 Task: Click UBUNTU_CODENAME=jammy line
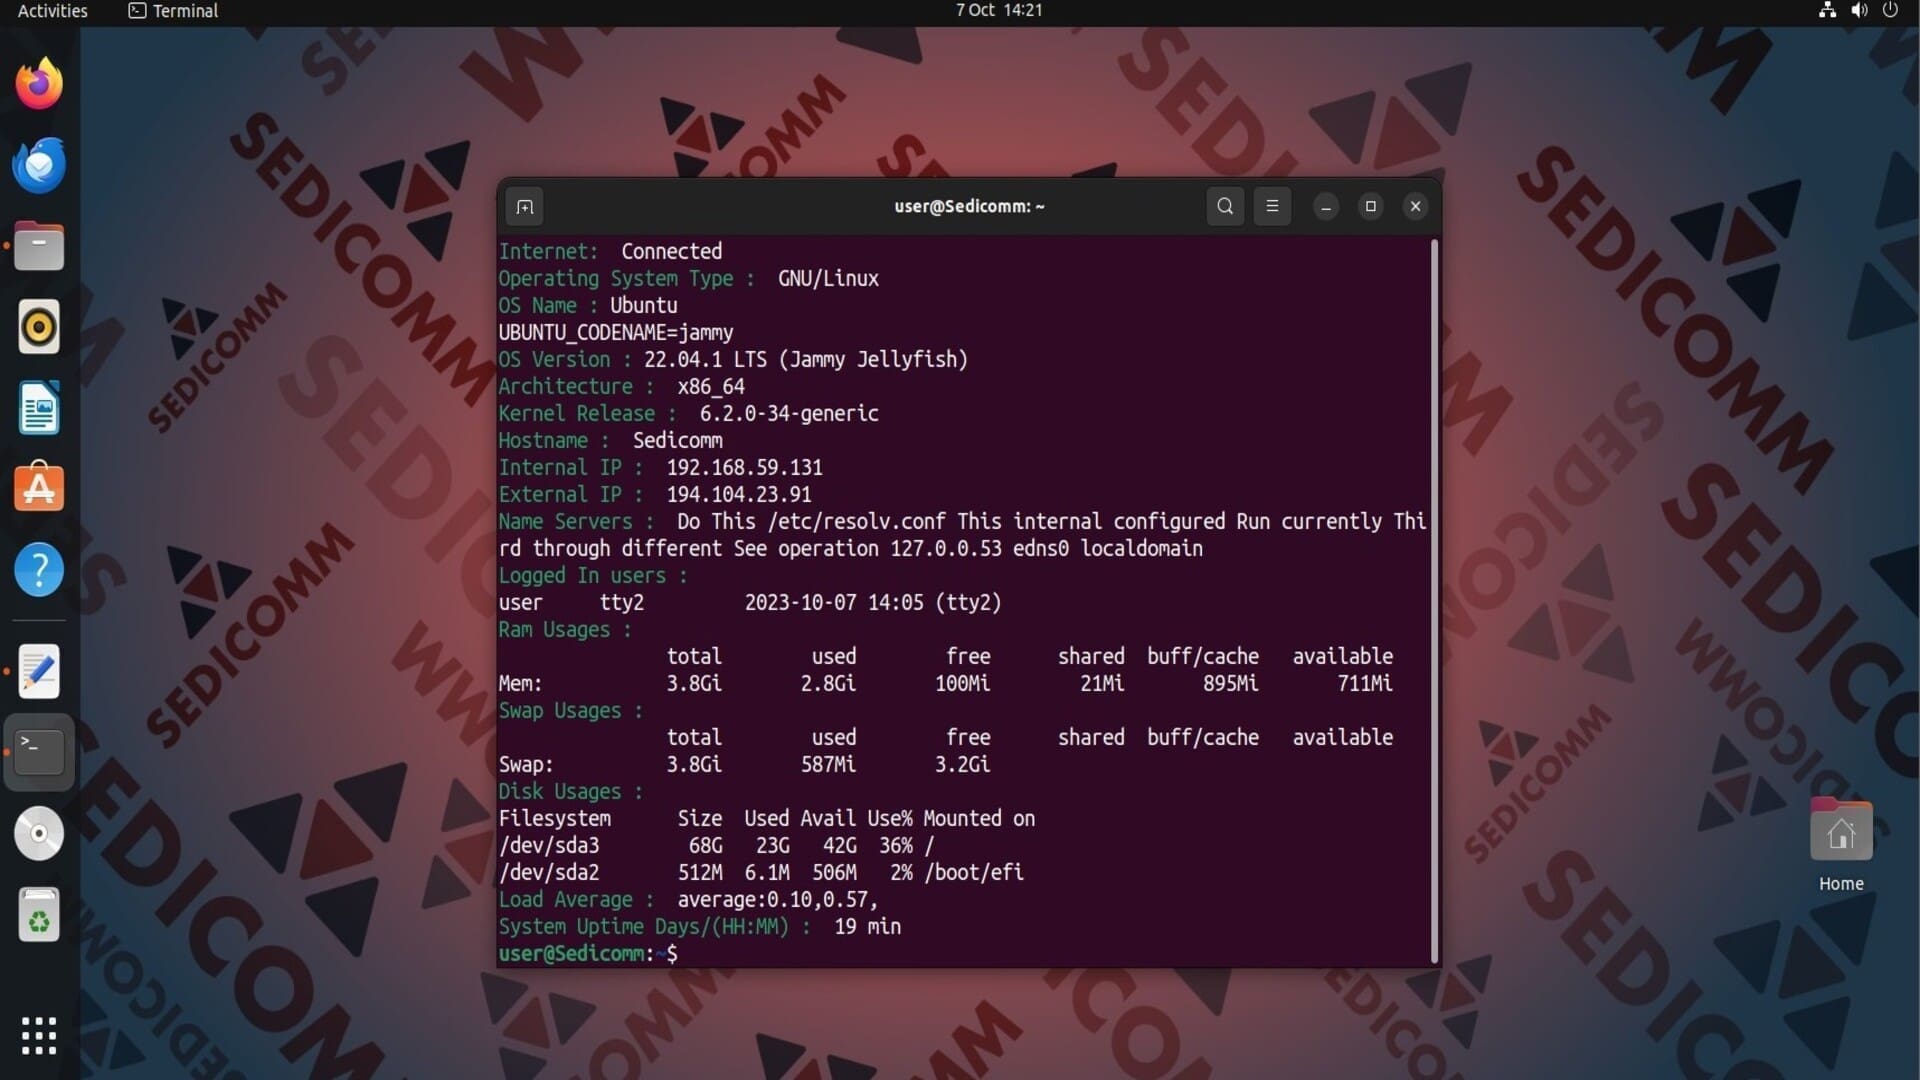[x=616, y=333]
